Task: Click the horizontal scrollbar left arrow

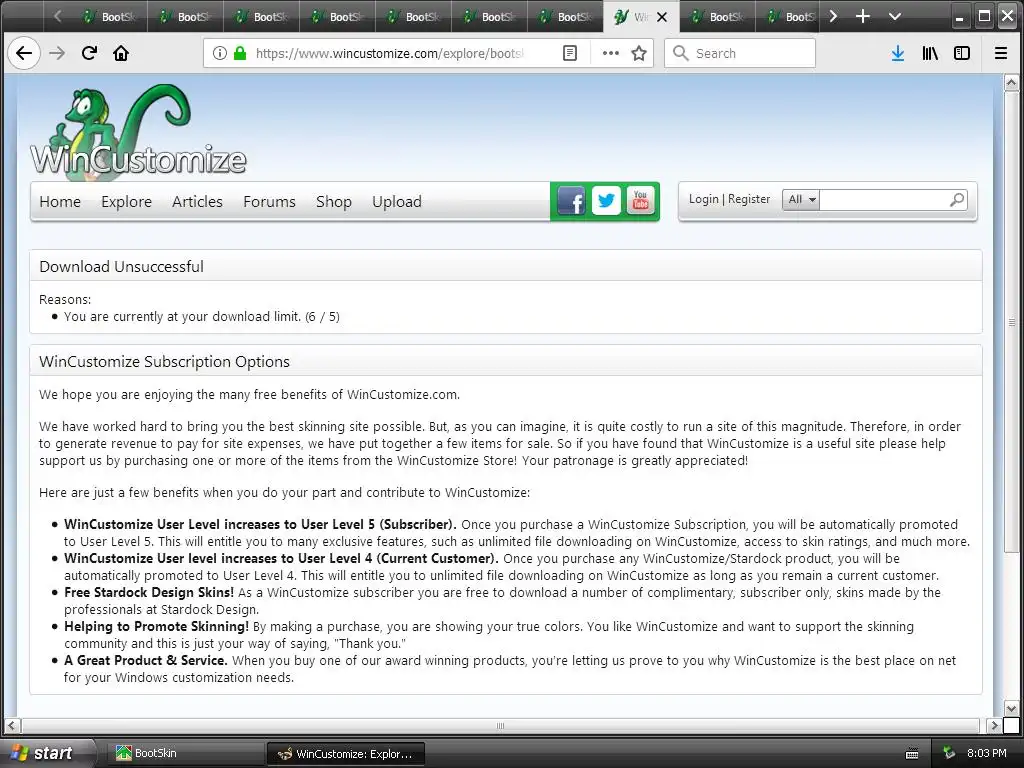Action: [x=12, y=726]
